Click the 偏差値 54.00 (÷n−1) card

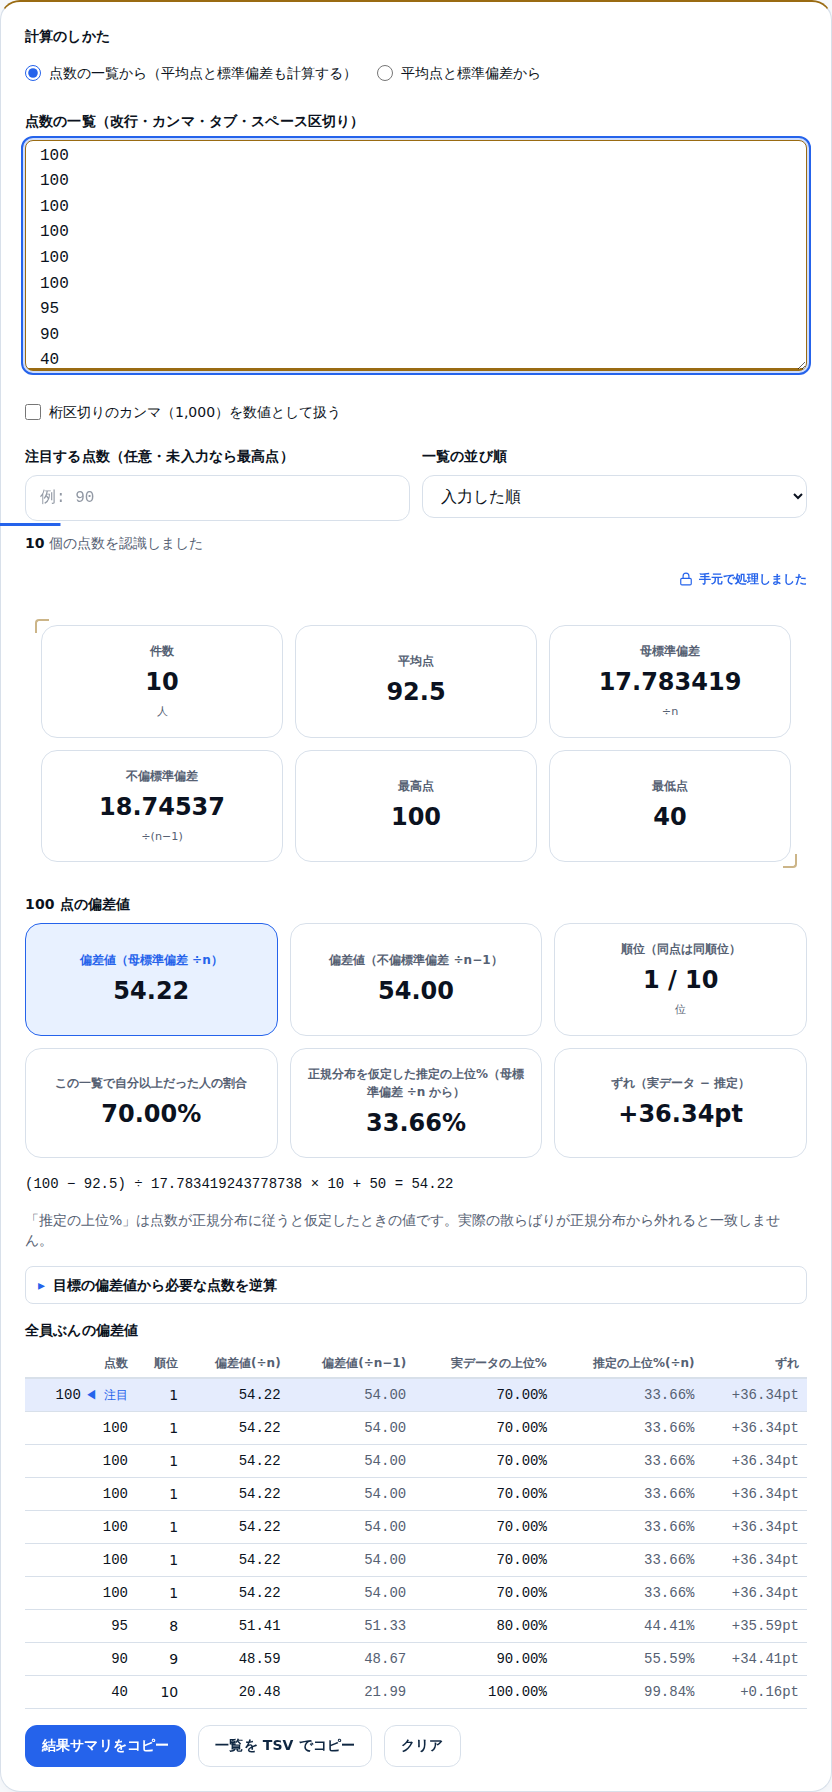click(416, 979)
